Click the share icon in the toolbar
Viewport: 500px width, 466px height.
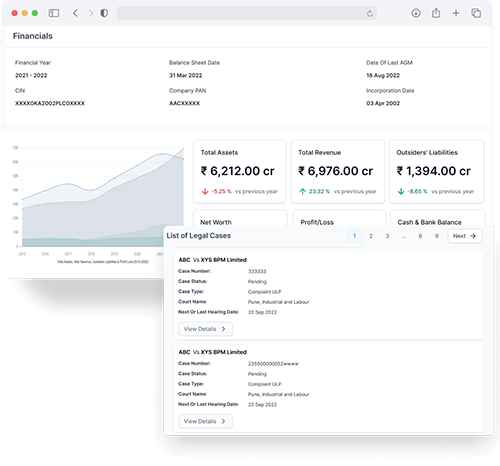[x=436, y=13]
